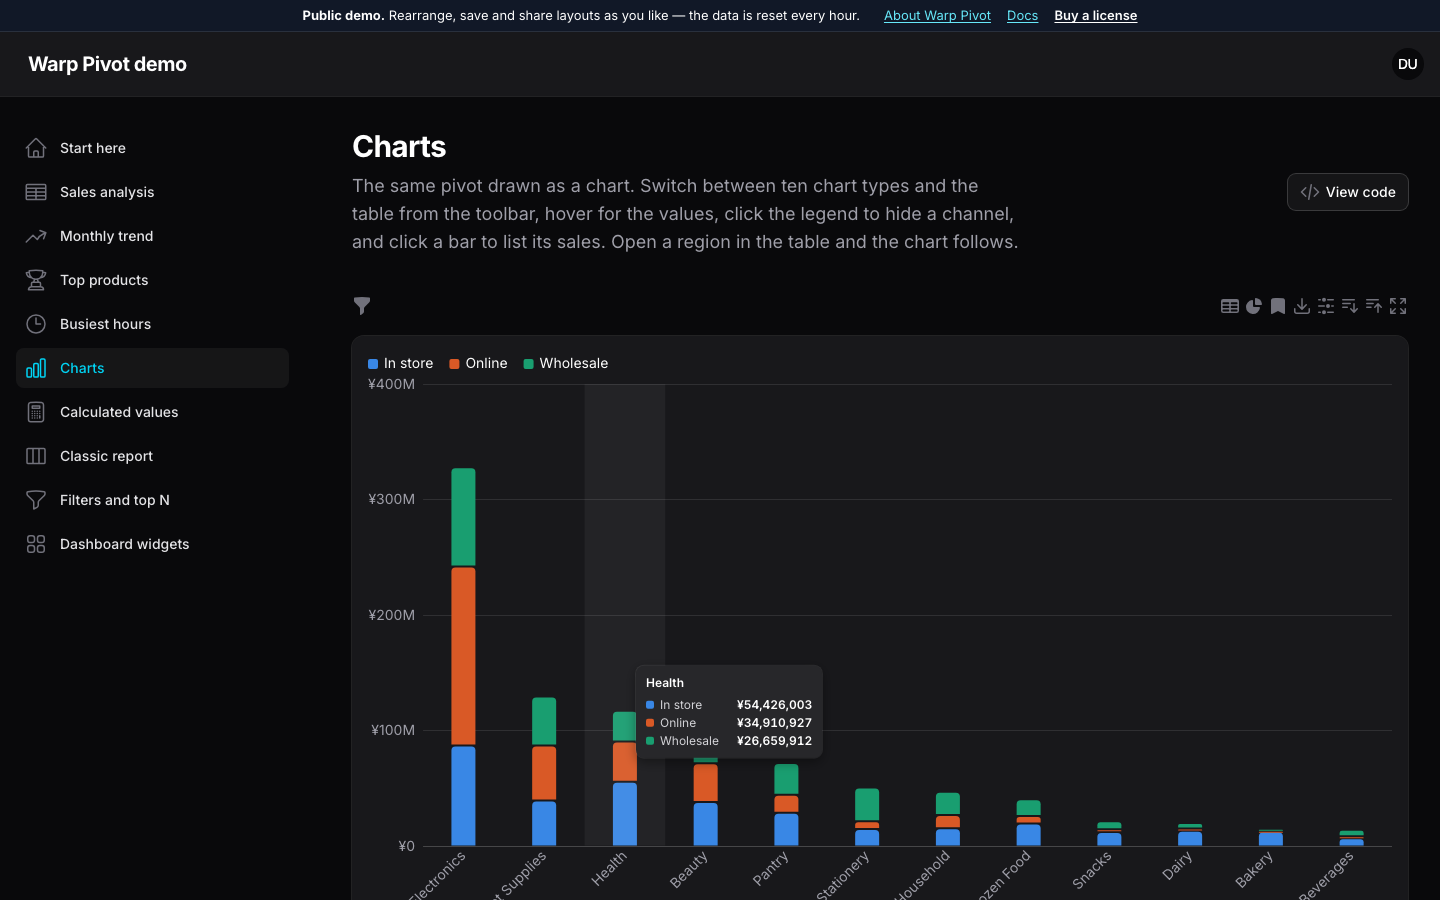Click the View code button
Screen dimensions: 1440x900
(x=1347, y=192)
